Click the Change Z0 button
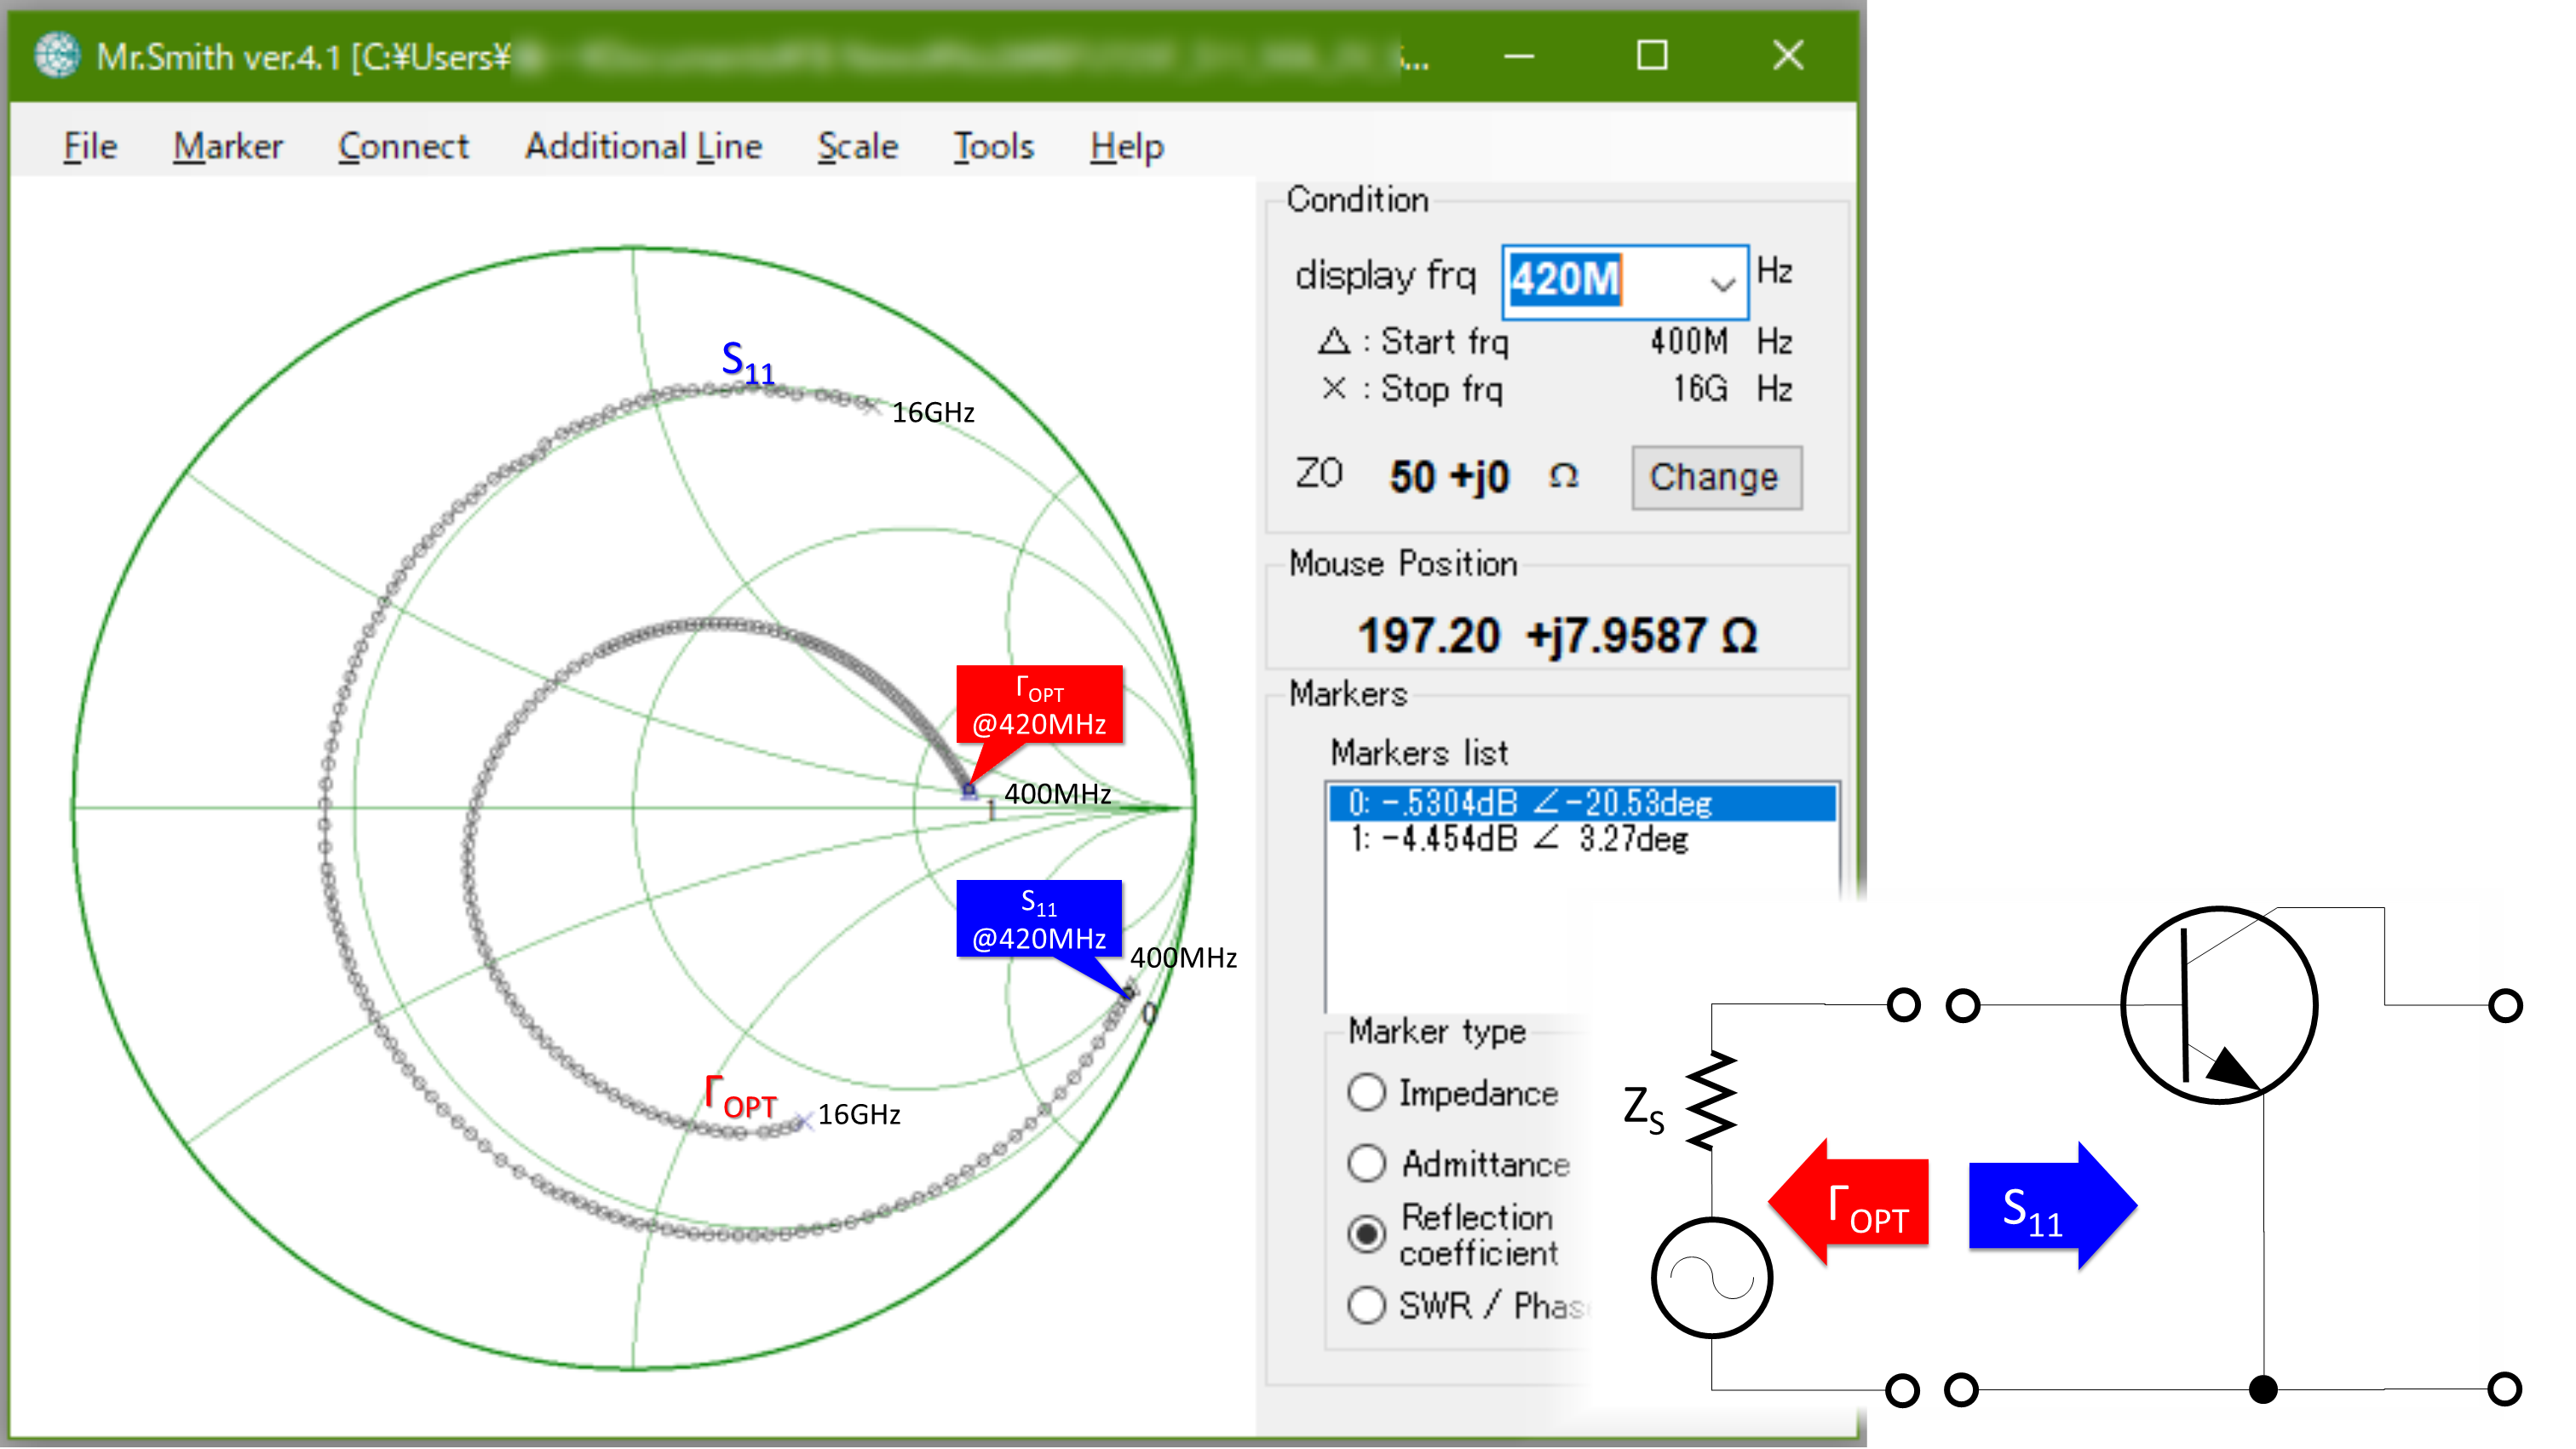The width and height of the screenshot is (2576, 1449). click(x=1716, y=478)
